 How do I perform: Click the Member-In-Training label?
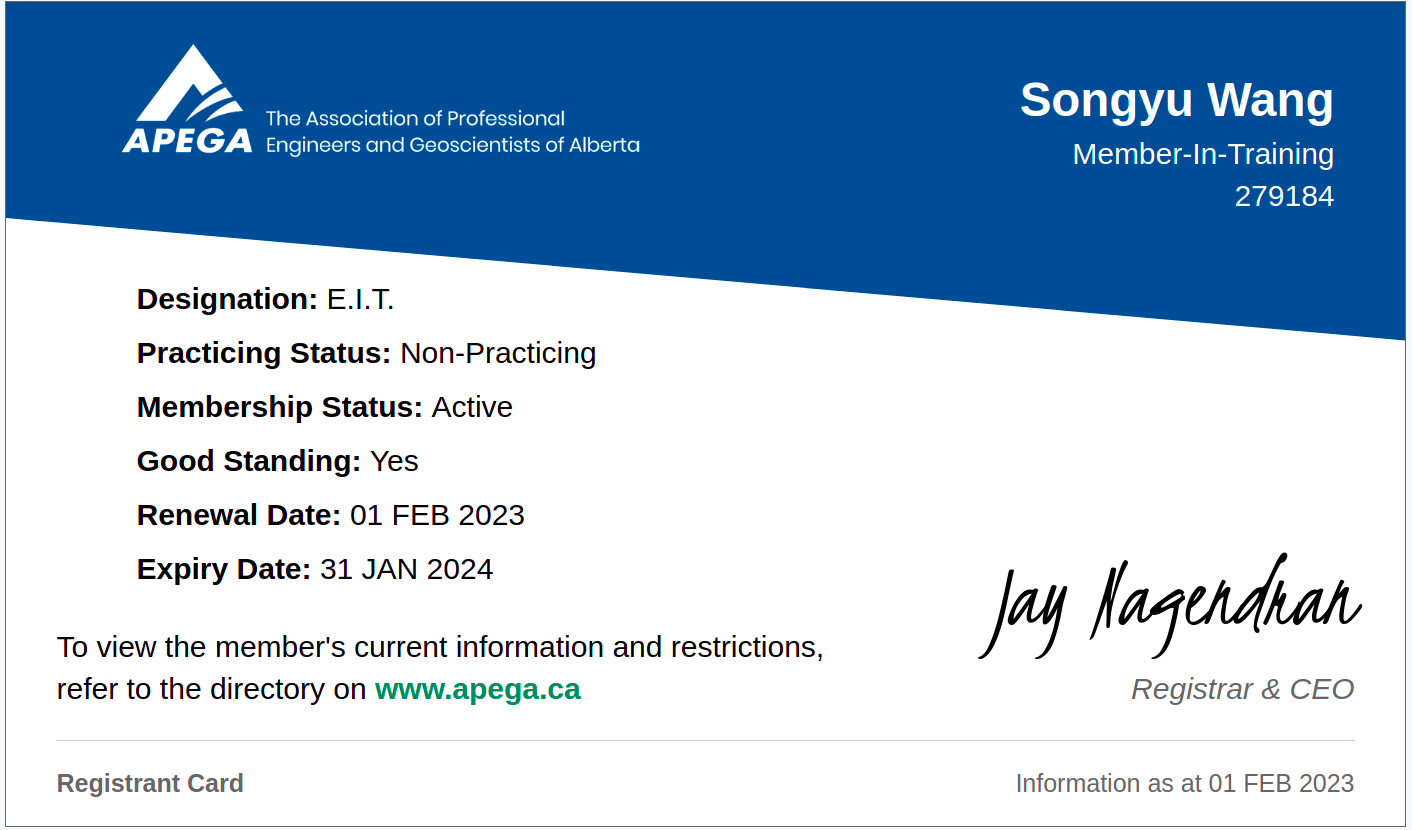[1202, 154]
